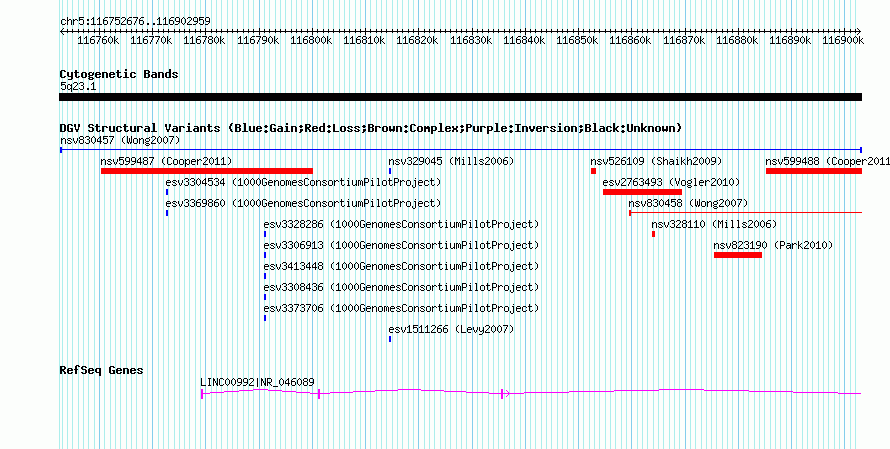Screen dimensions: 890x449
Task: Click the 116780k ruler tick label
Action: click(205, 41)
